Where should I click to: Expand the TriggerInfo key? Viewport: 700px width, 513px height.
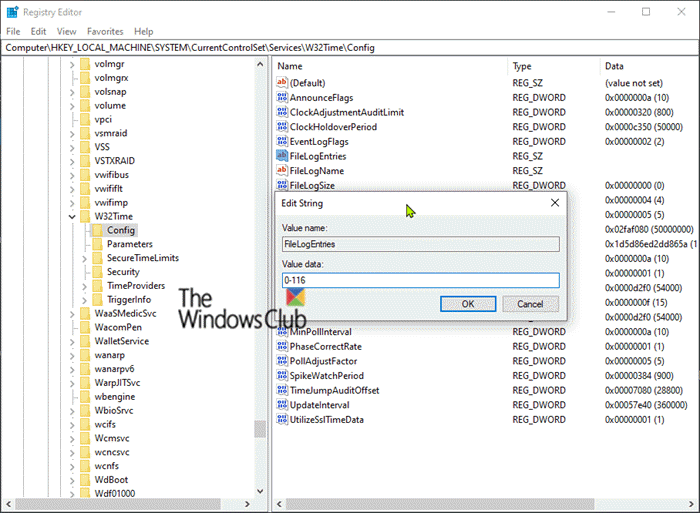coord(84,300)
